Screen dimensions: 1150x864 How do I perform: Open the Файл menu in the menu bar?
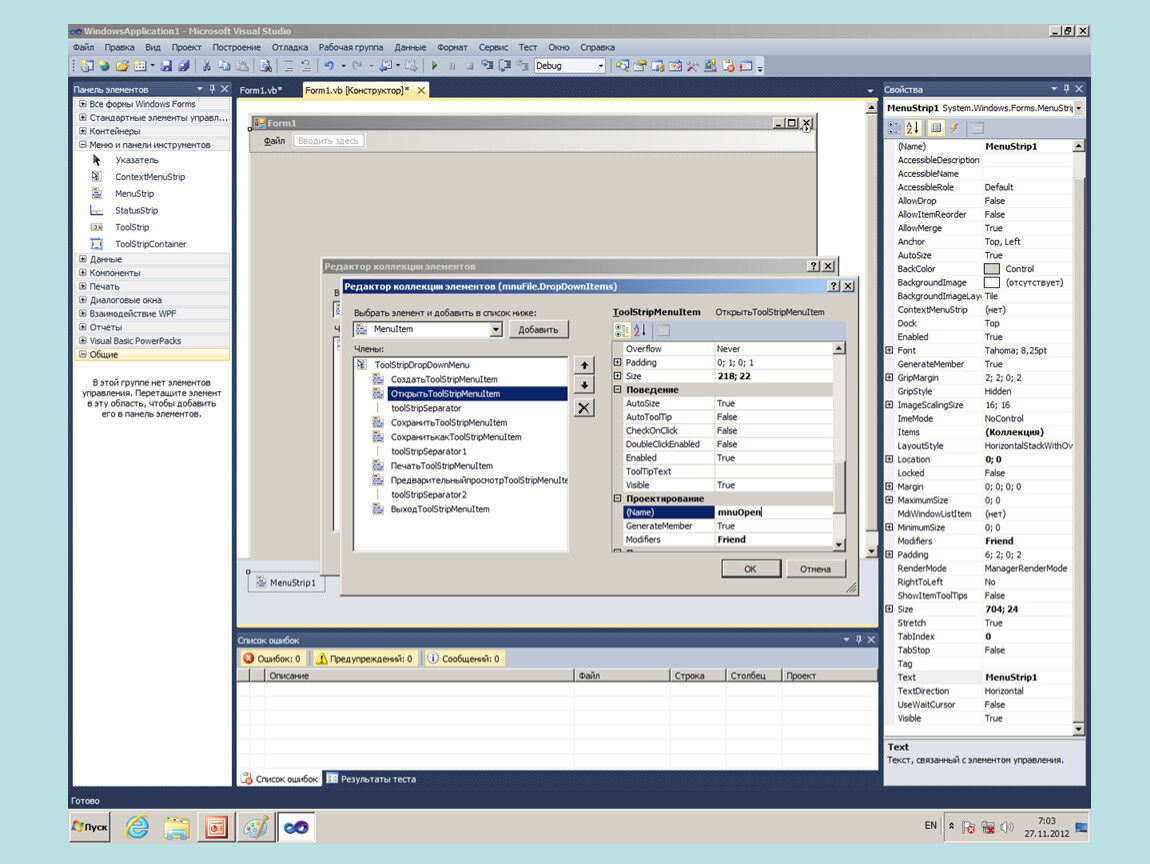tap(84, 47)
